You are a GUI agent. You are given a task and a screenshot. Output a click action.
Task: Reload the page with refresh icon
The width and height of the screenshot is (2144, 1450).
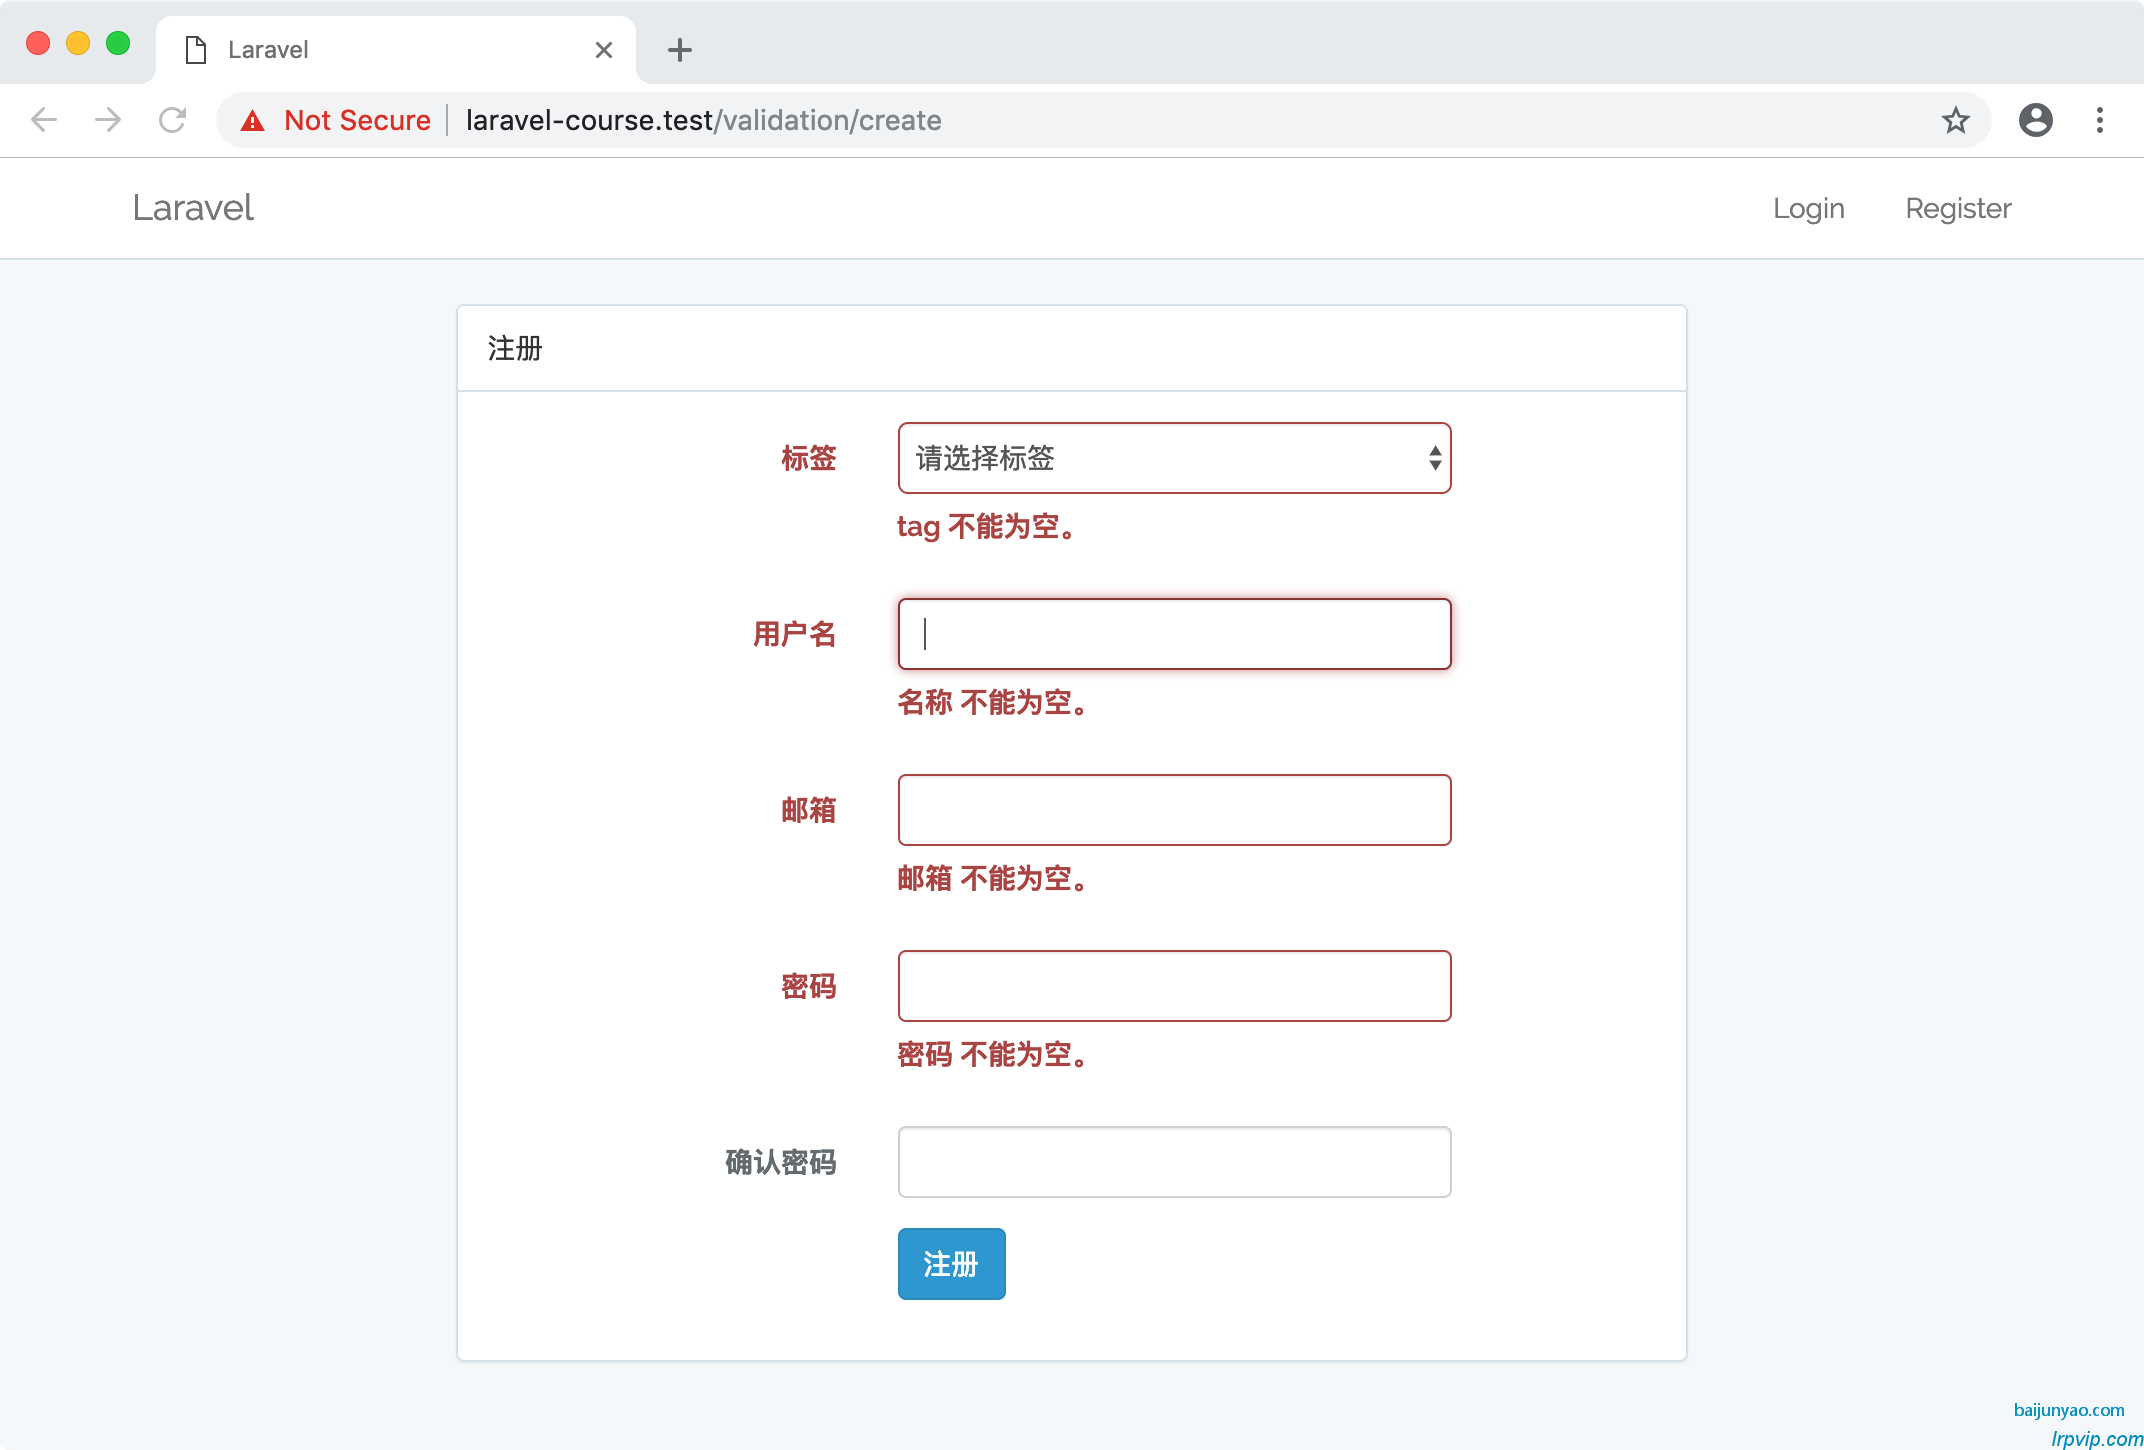(173, 120)
